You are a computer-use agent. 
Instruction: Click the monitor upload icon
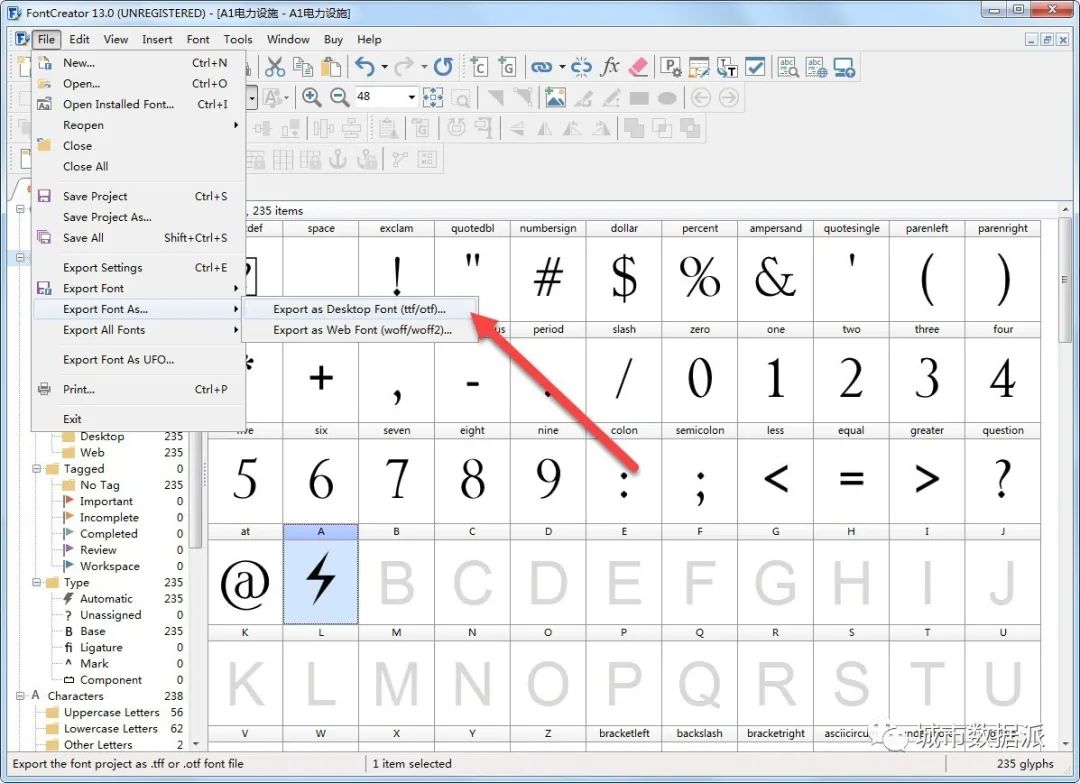tap(844, 67)
